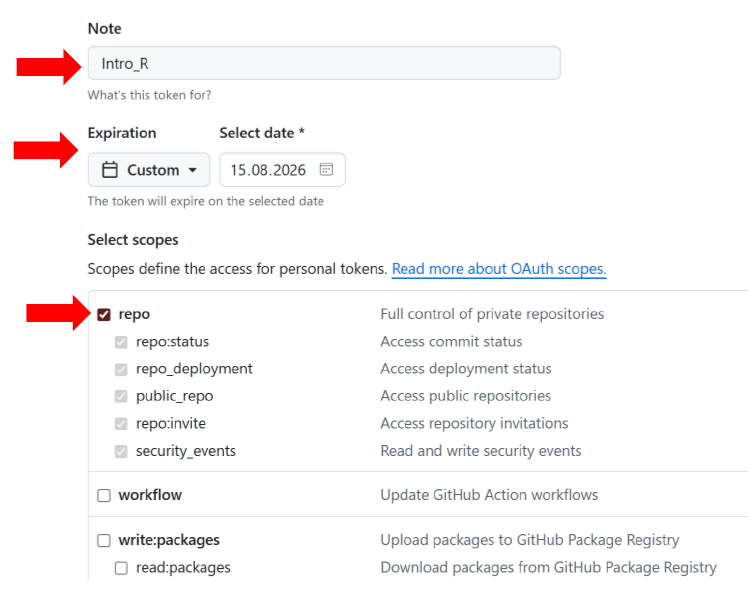This screenshot has width=748, height=608.
Task: Check the write:packages scope checkbox
Action: [x=104, y=541]
